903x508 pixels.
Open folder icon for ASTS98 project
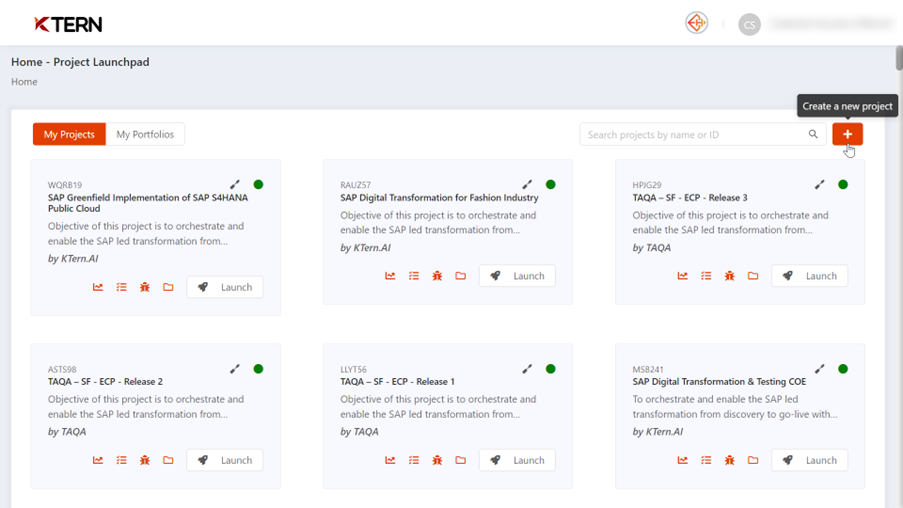point(168,460)
